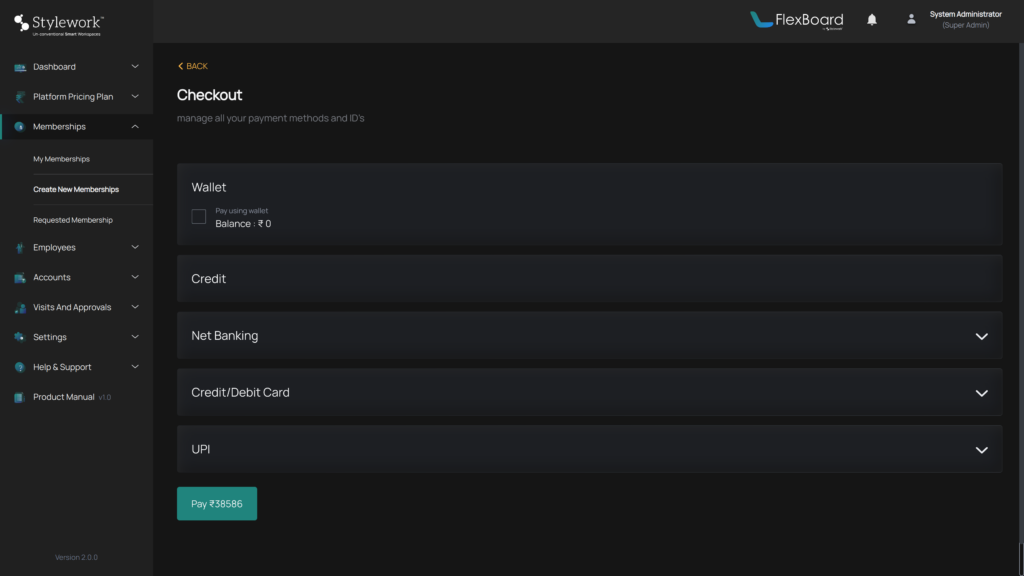Open the user profile avatar icon
The width and height of the screenshot is (1024, 576).
pos(911,20)
